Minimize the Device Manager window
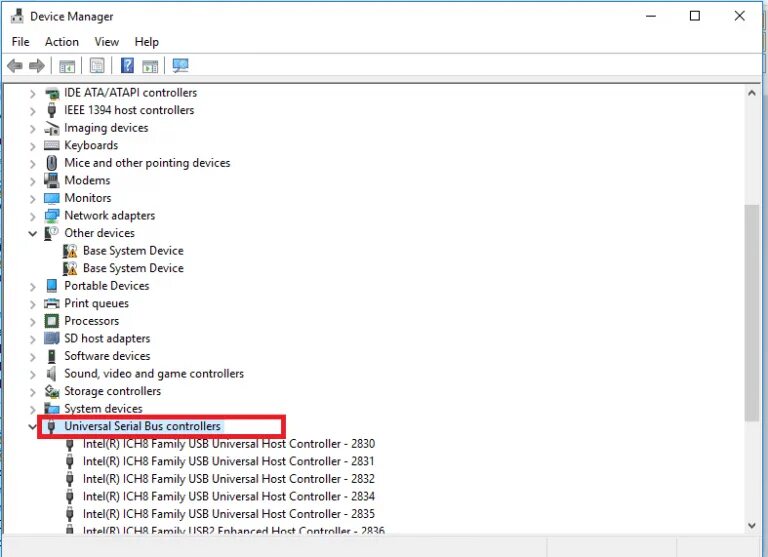This screenshot has height=557, width=768. [x=651, y=16]
